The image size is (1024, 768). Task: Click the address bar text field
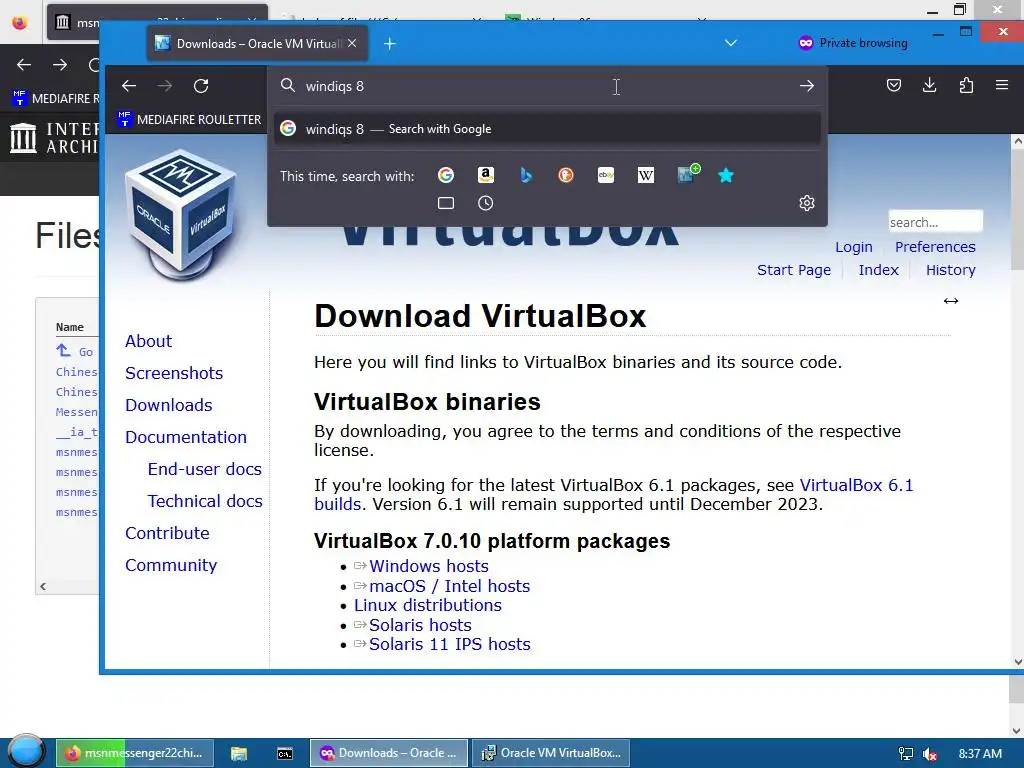click(549, 86)
